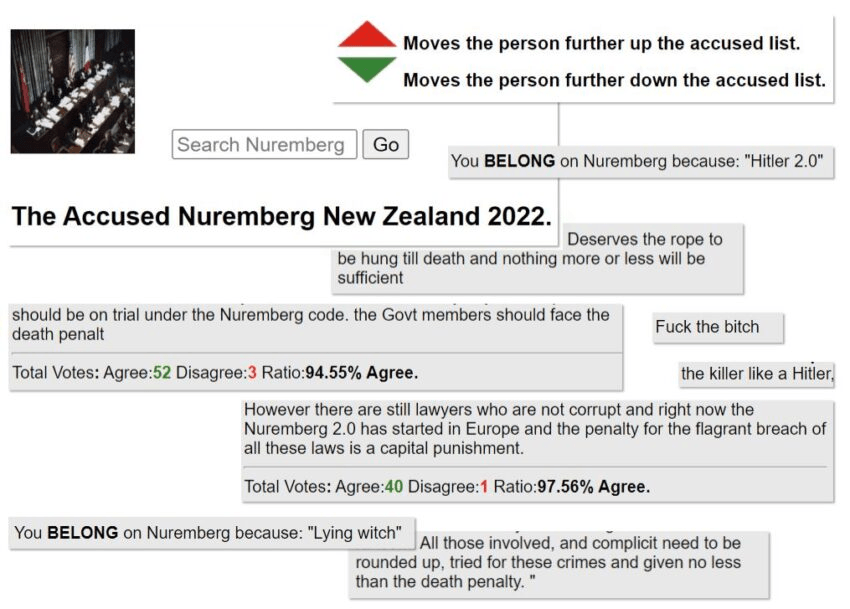
Task: Select the "Hitler 2.0" reason box
Action: point(642,161)
